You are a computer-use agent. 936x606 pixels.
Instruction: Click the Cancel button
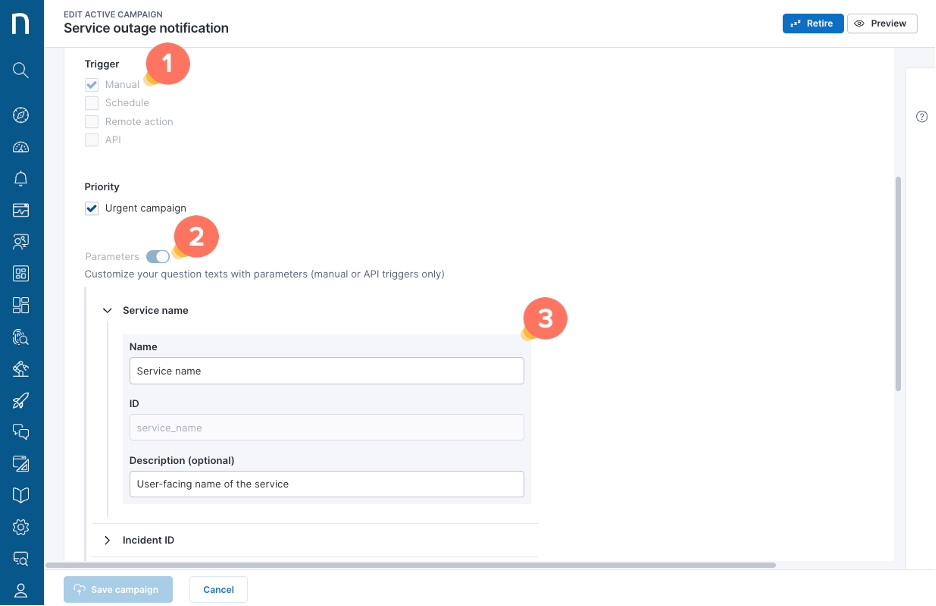pos(218,590)
